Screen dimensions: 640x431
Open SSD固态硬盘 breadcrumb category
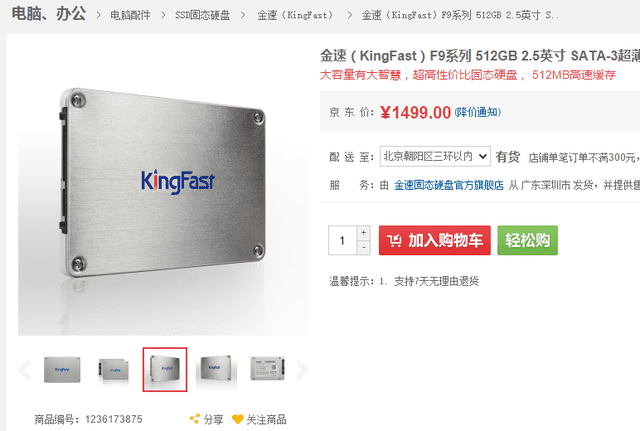pos(202,16)
